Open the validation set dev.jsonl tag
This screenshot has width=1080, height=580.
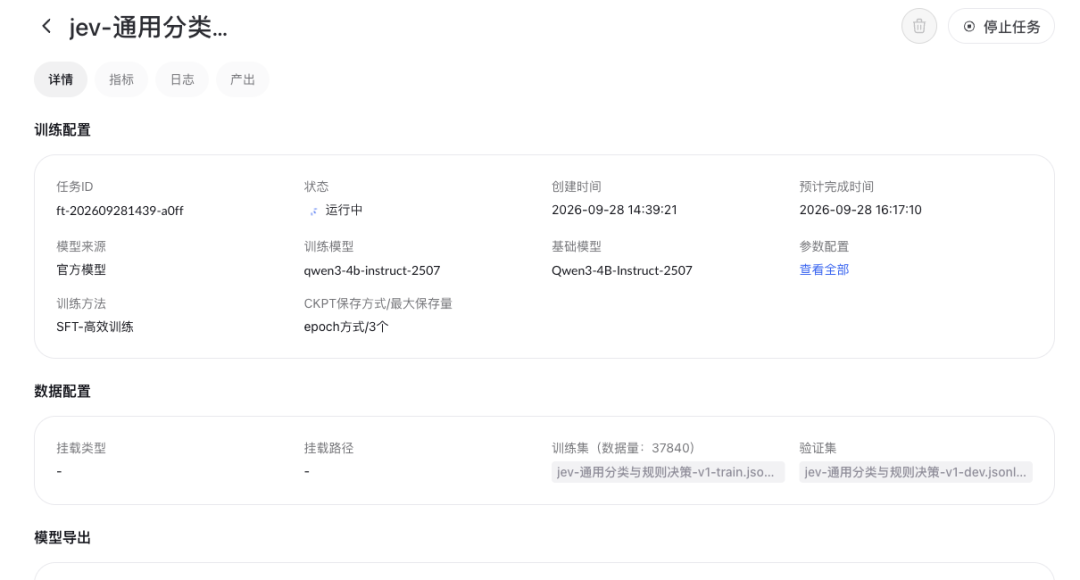pos(915,472)
